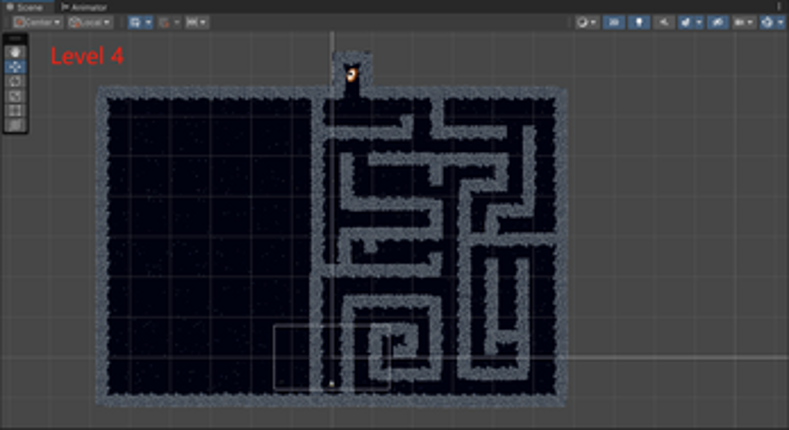This screenshot has height=430, width=789.
Task: Select the Rotate tool
Action: [x=15, y=81]
